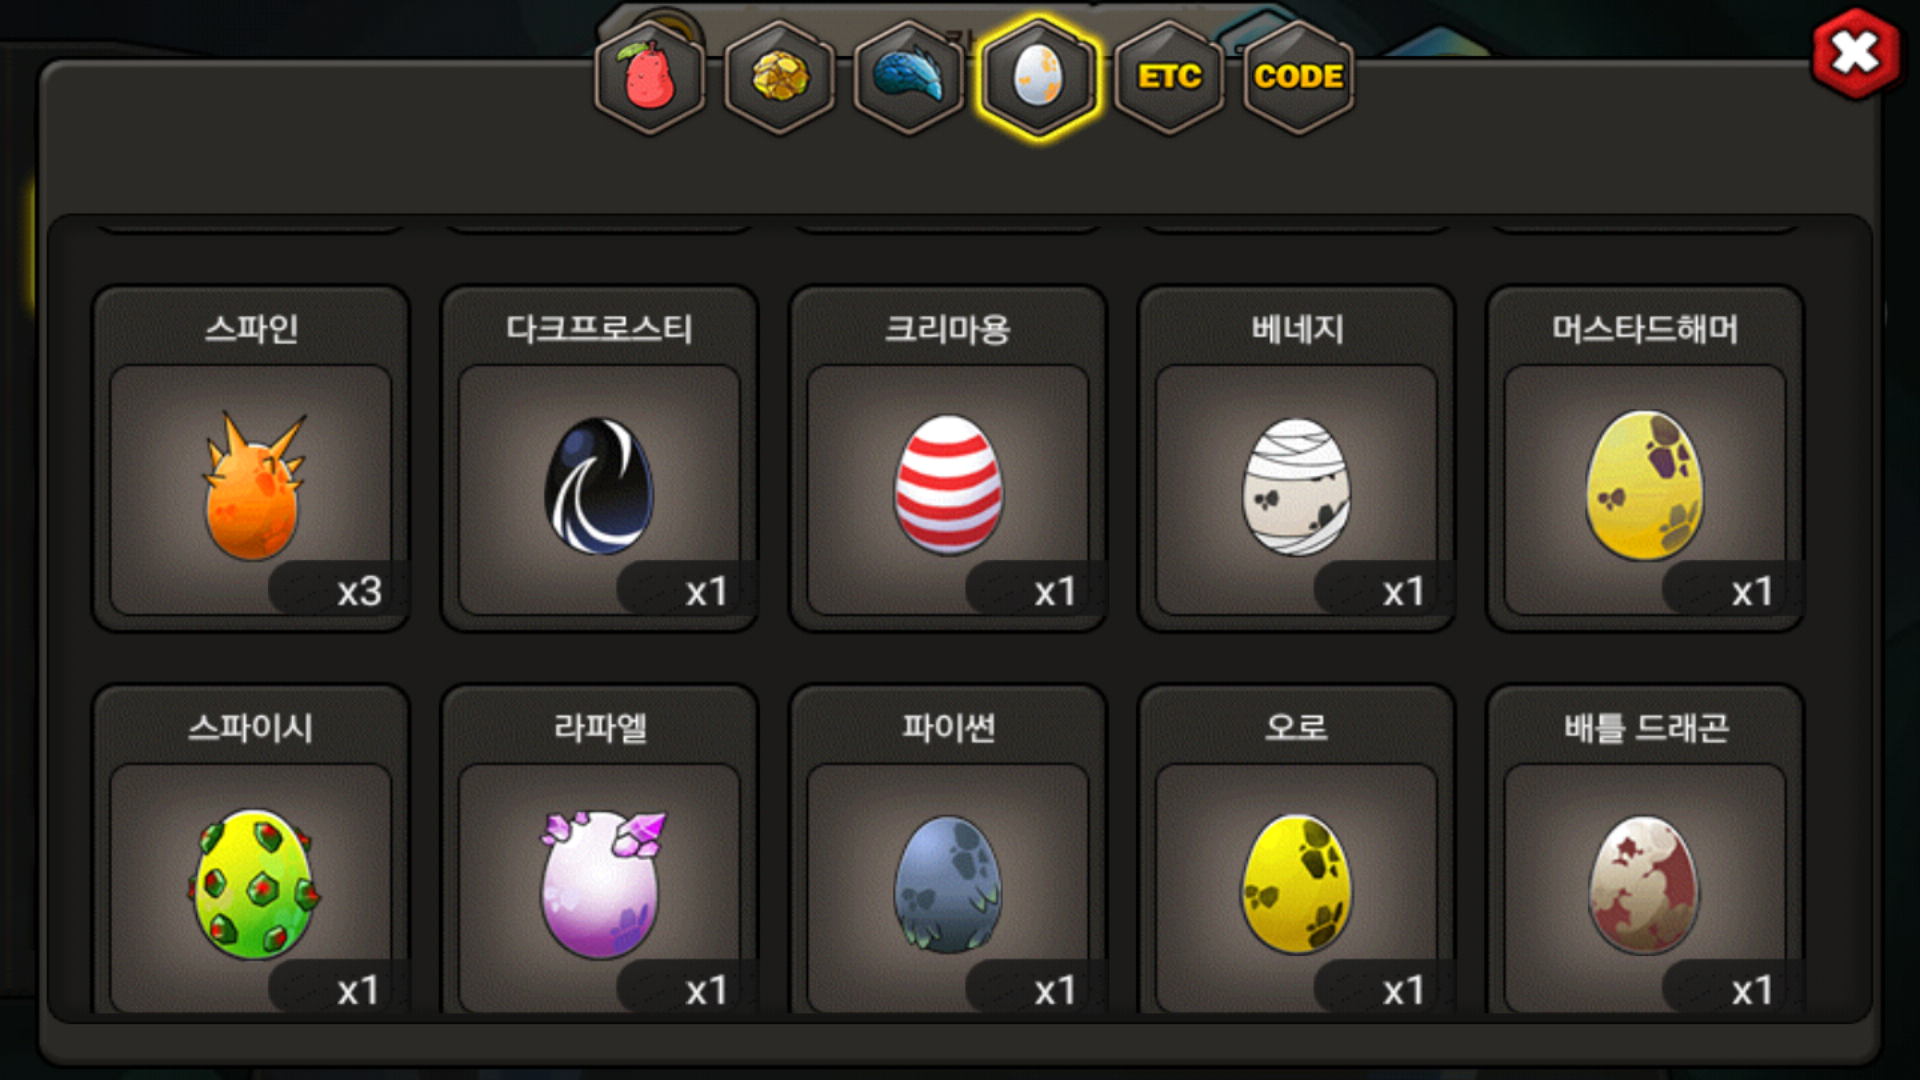1920x1080 pixels.
Task: Open the red fruit food tab
Action: [650, 77]
